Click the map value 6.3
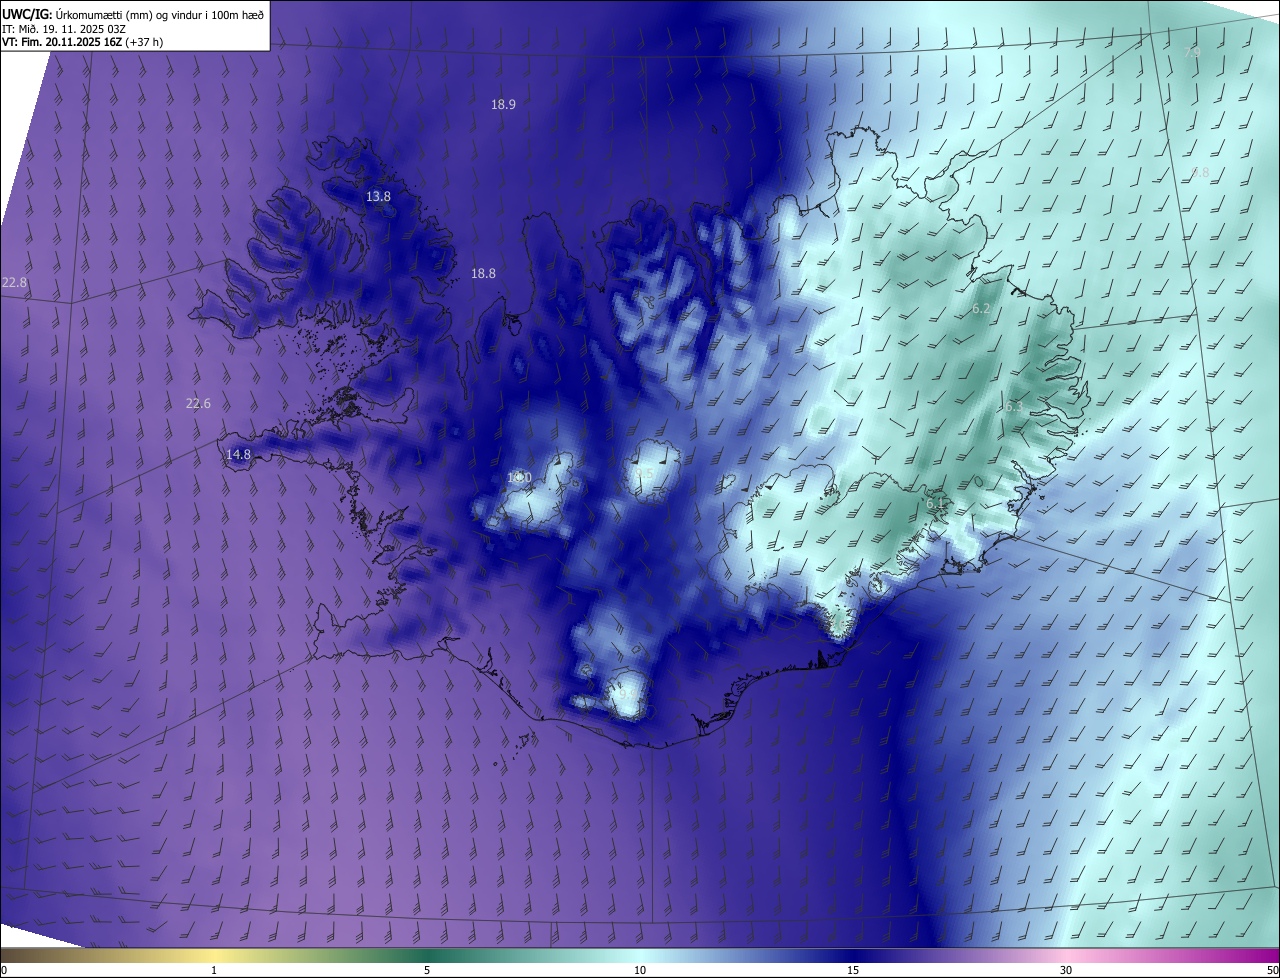 click(x=1012, y=407)
